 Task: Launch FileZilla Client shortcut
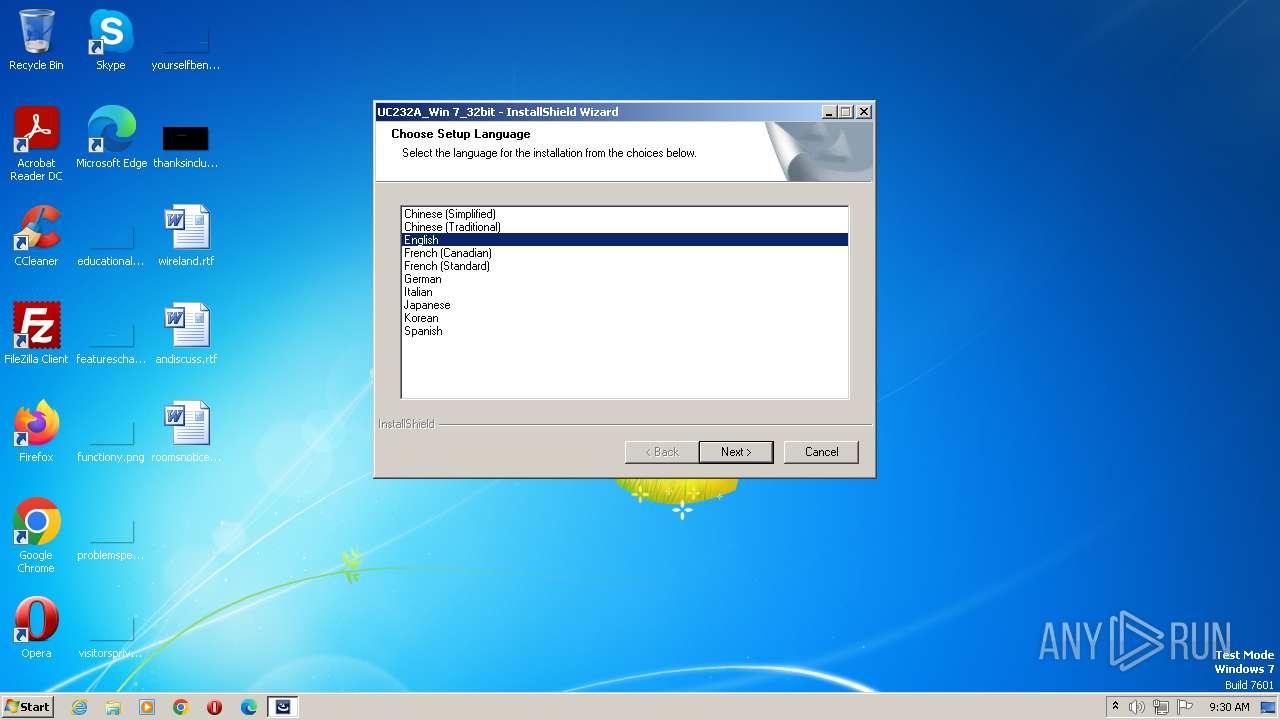pos(36,334)
